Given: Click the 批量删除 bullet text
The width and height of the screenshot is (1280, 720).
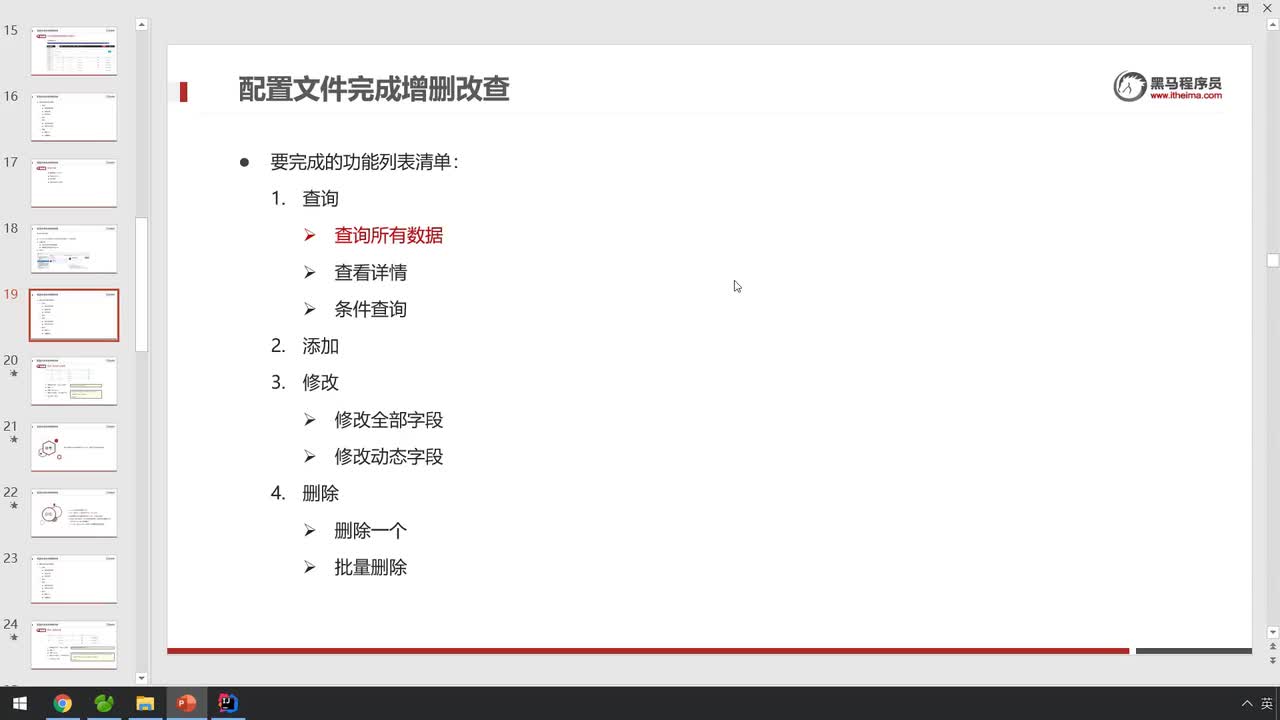Looking at the screenshot, I should [x=370, y=568].
